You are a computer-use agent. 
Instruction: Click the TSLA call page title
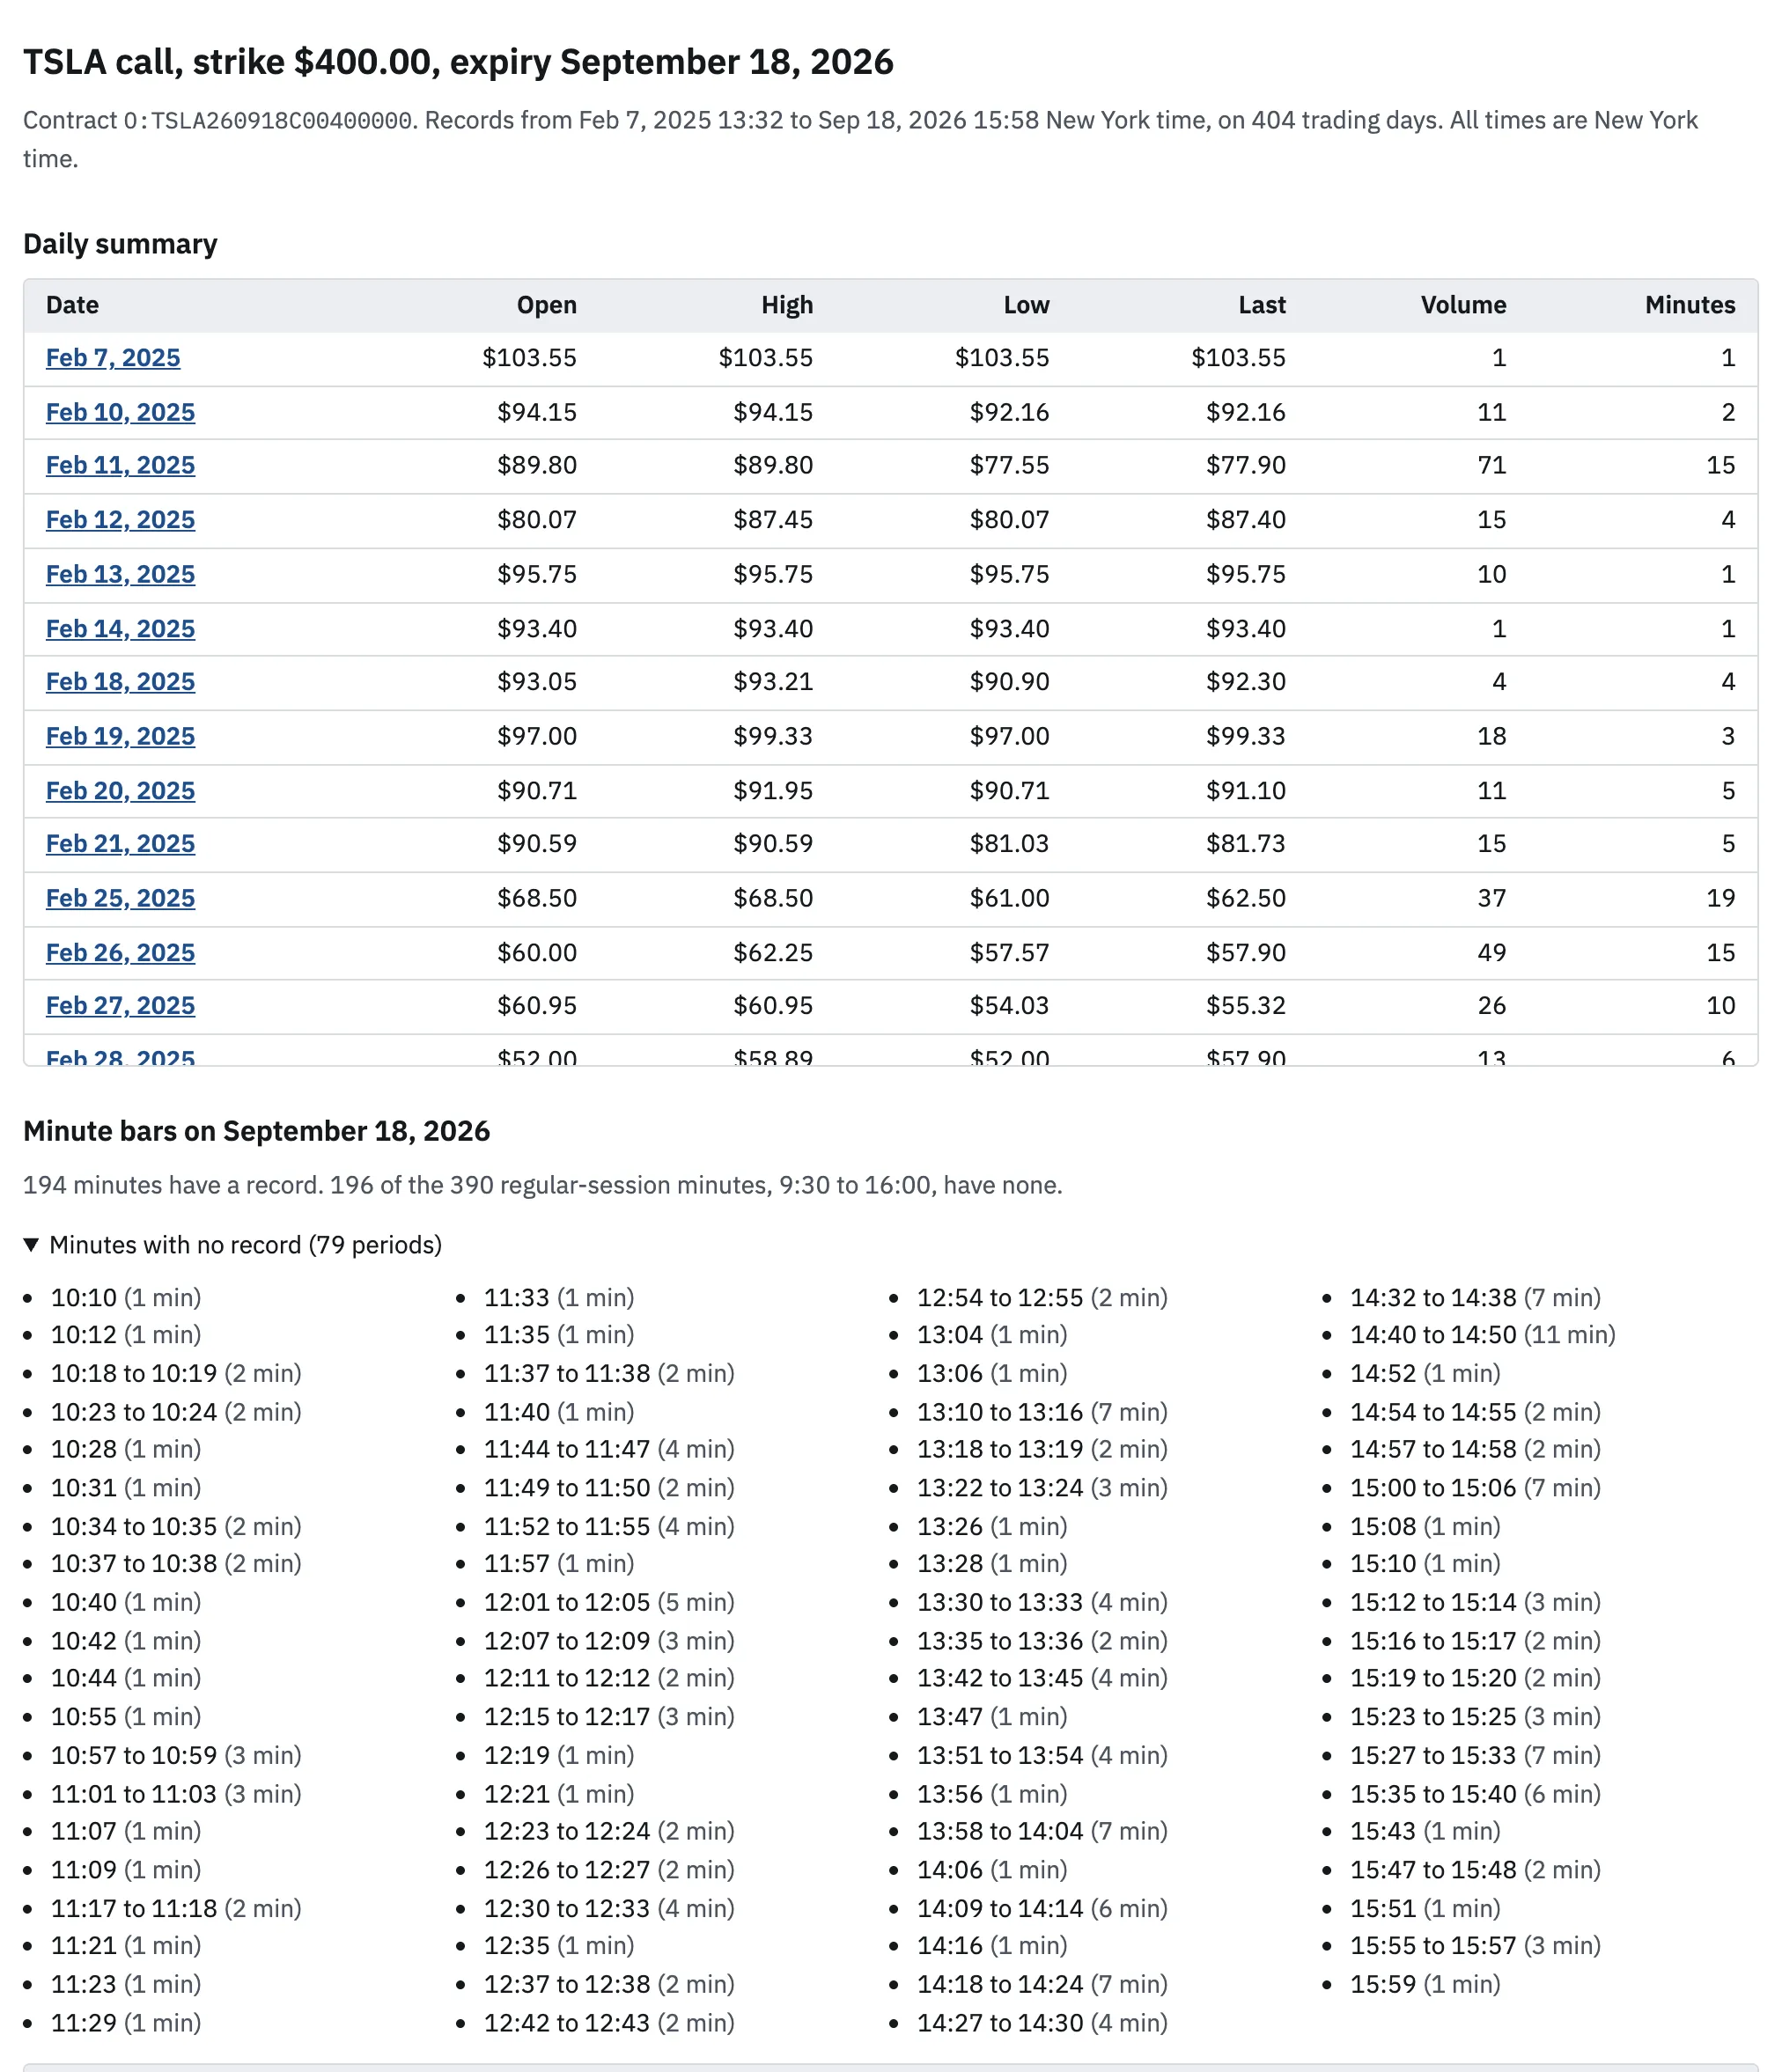(458, 62)
